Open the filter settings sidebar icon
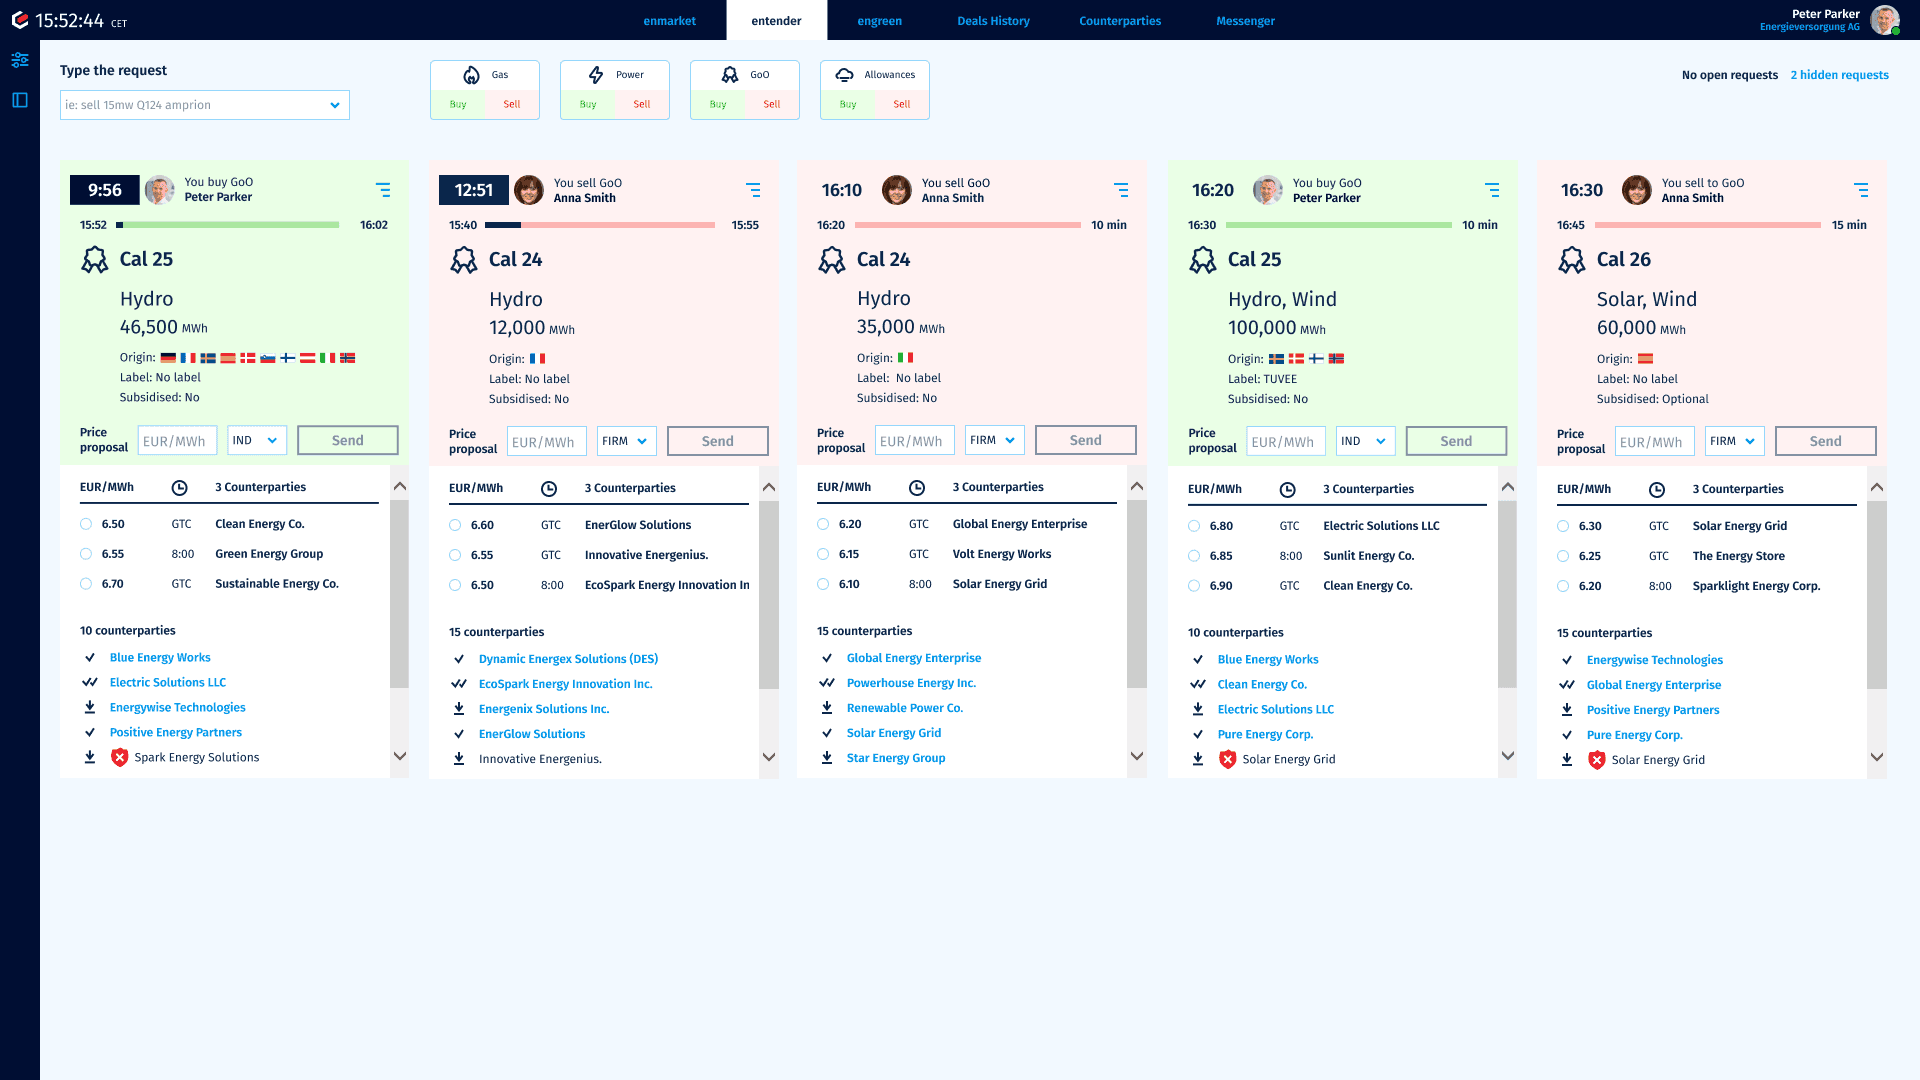Screen dimensions: 1920x1080 tap(20, 61)
